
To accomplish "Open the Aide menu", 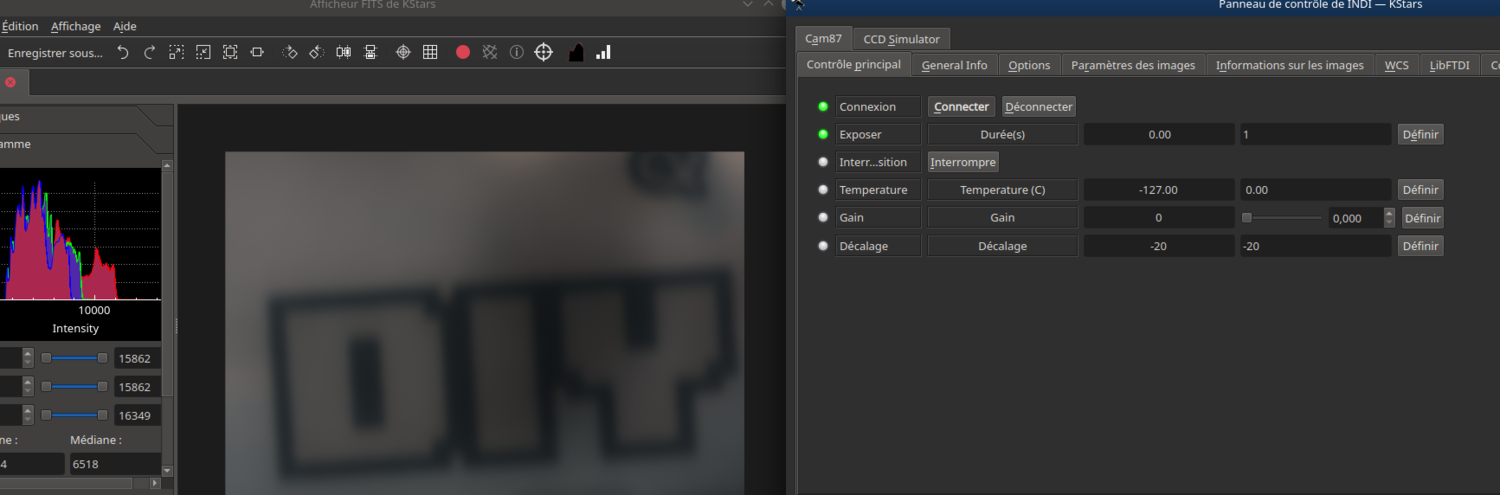I will point(125,26).
